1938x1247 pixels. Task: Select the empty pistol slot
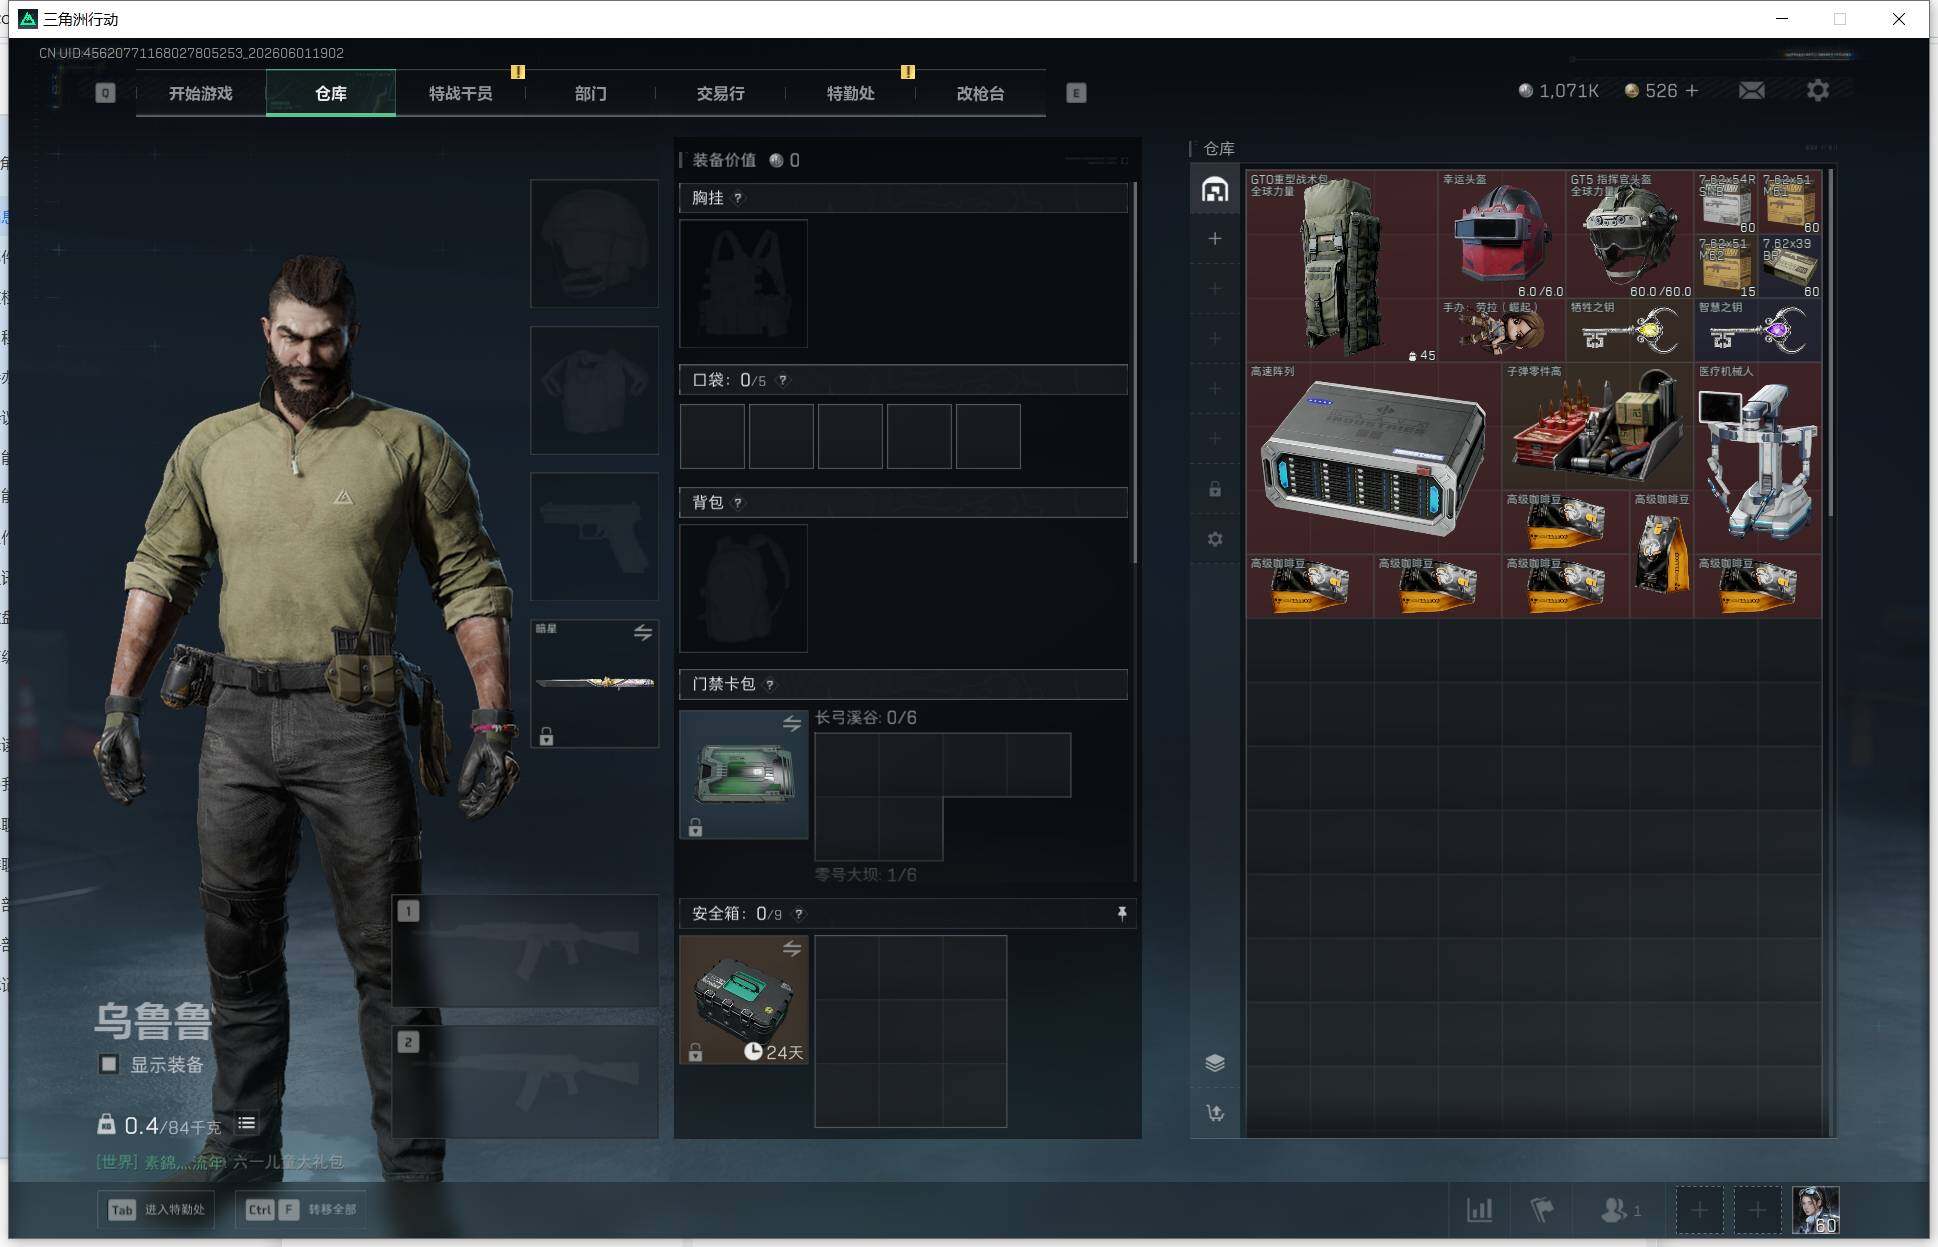click(x=594, y=536)
